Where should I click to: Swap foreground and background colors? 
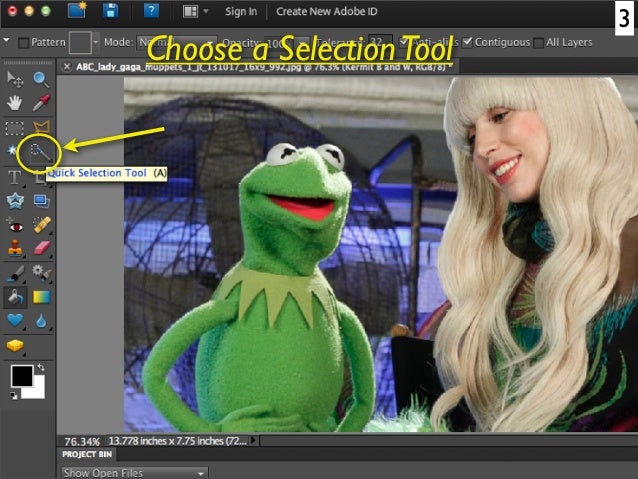41,367
